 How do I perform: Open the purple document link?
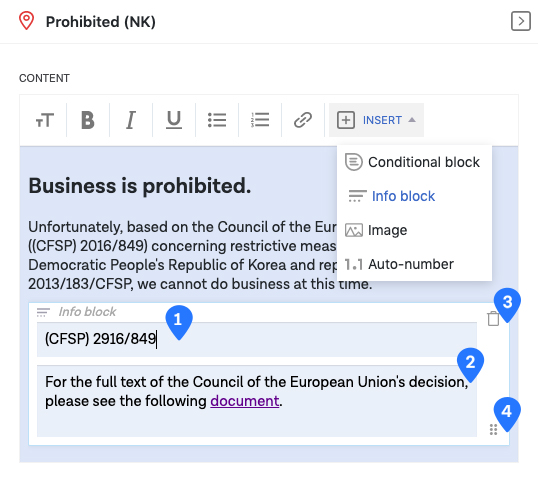245,401
